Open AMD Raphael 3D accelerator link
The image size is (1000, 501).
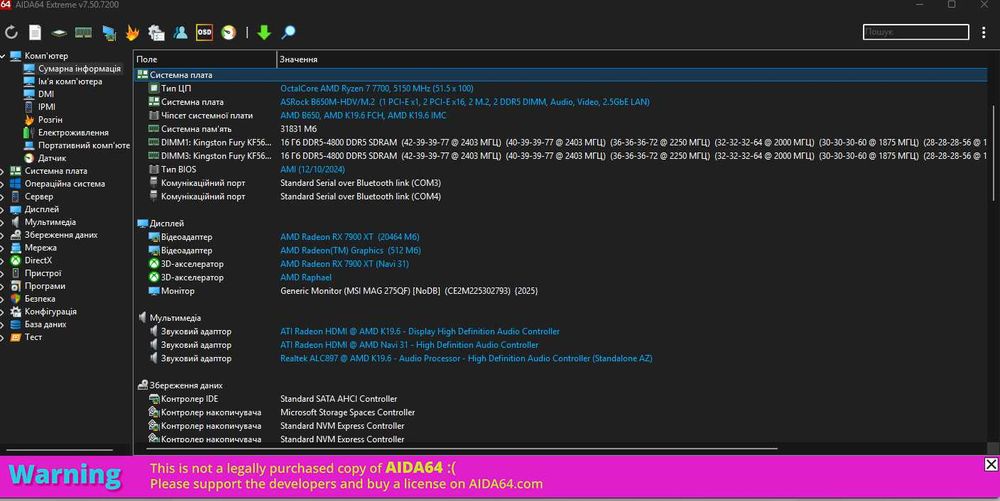[x=305, y=277]
